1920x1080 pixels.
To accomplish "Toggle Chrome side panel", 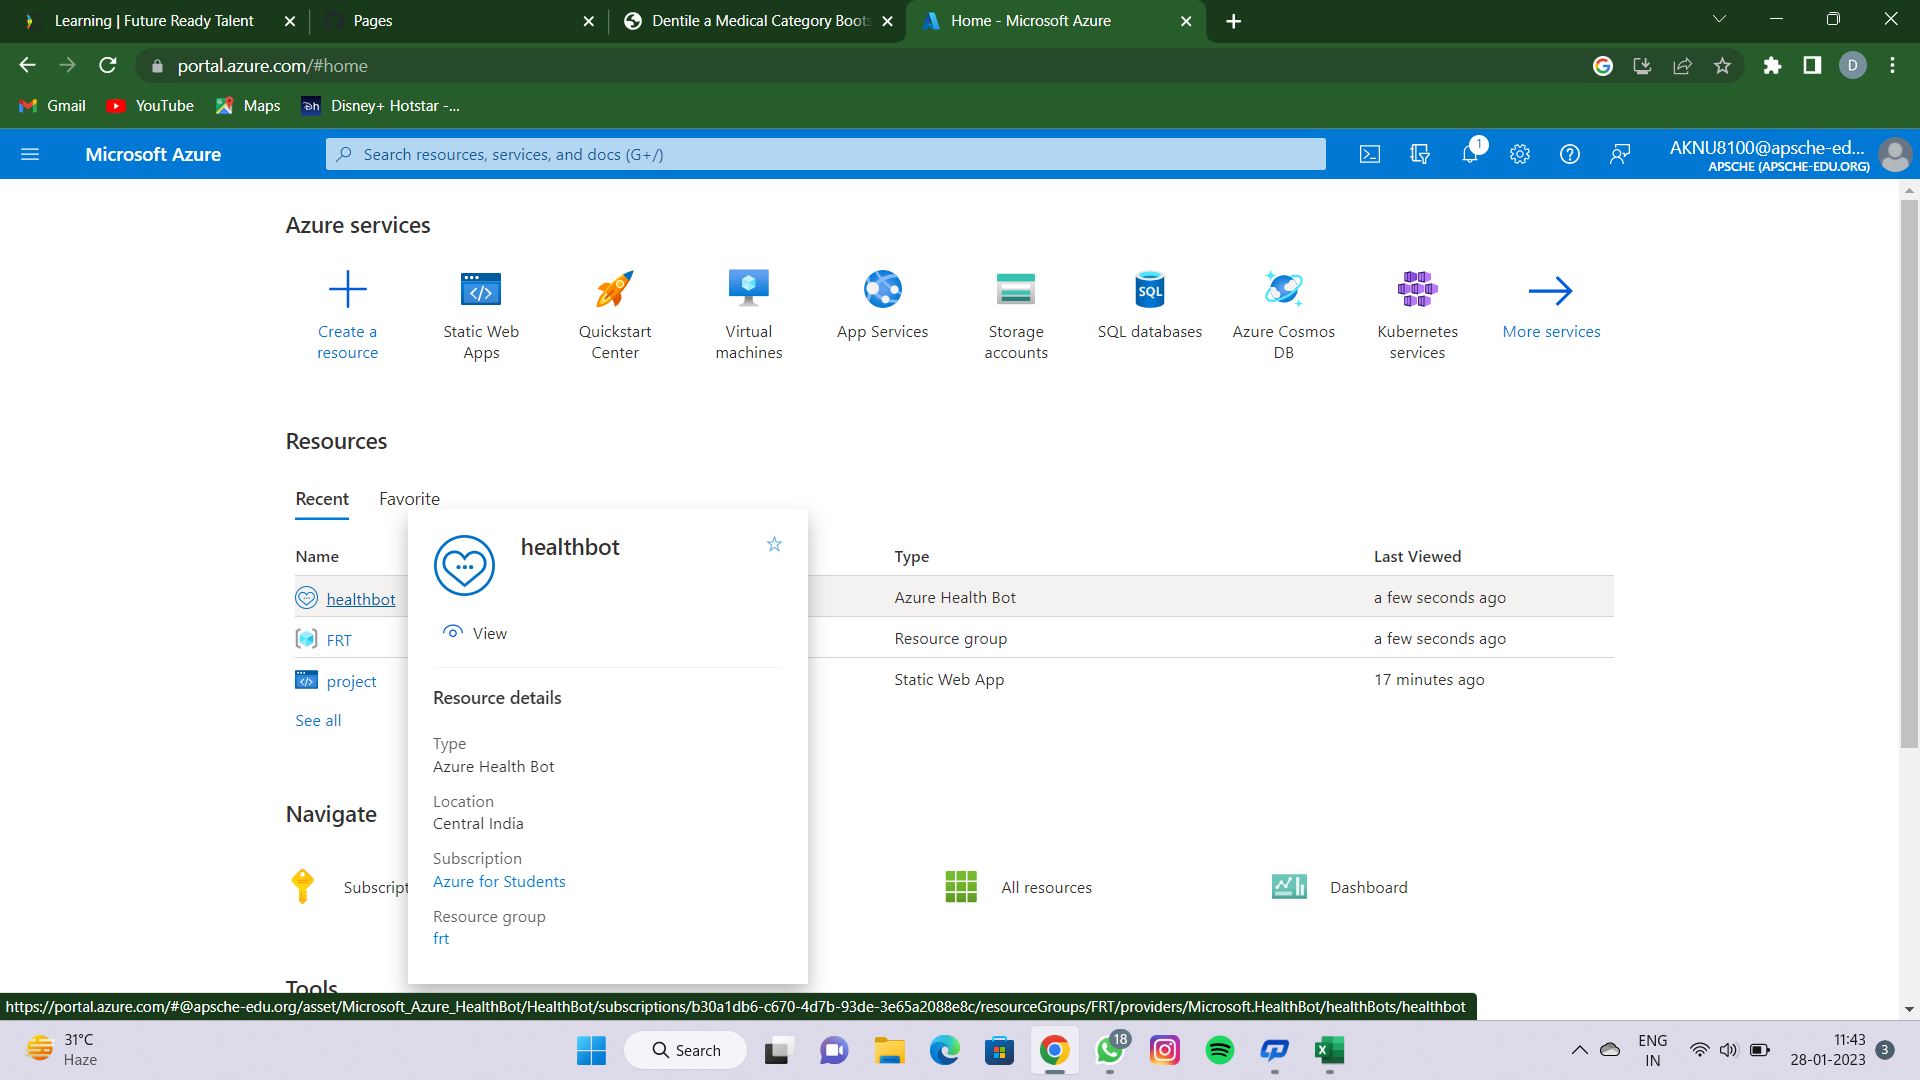I will 1812,66.
